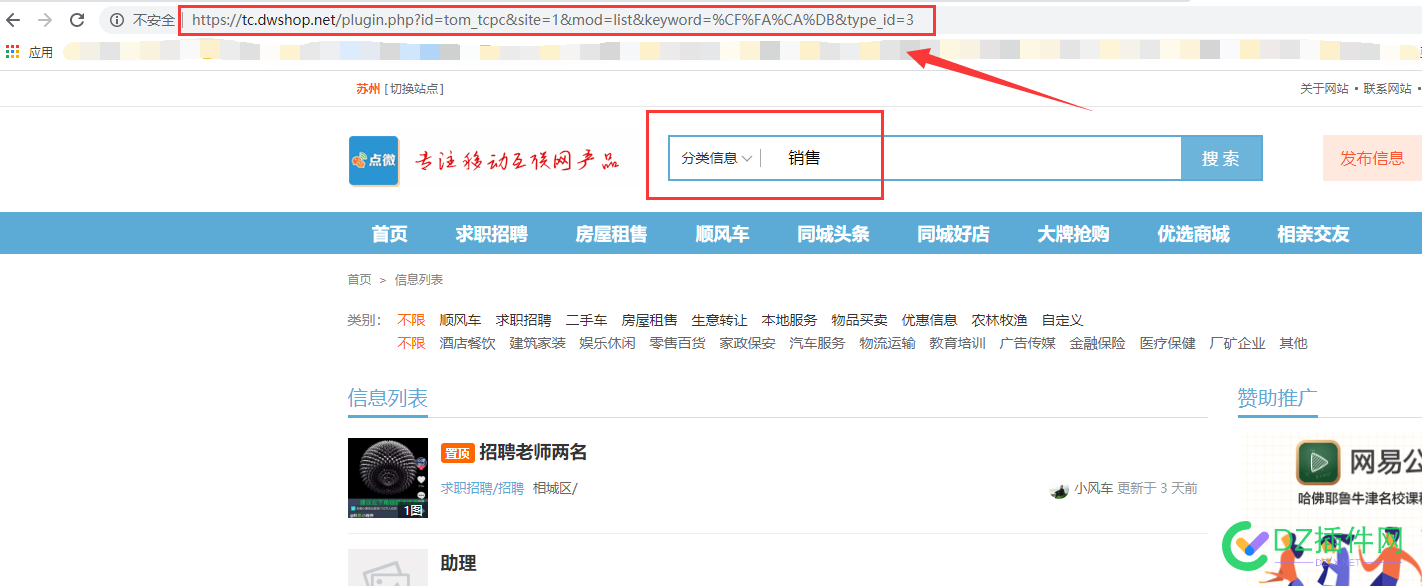Go to 优选商城 navigation tab

pos(1193,234)
